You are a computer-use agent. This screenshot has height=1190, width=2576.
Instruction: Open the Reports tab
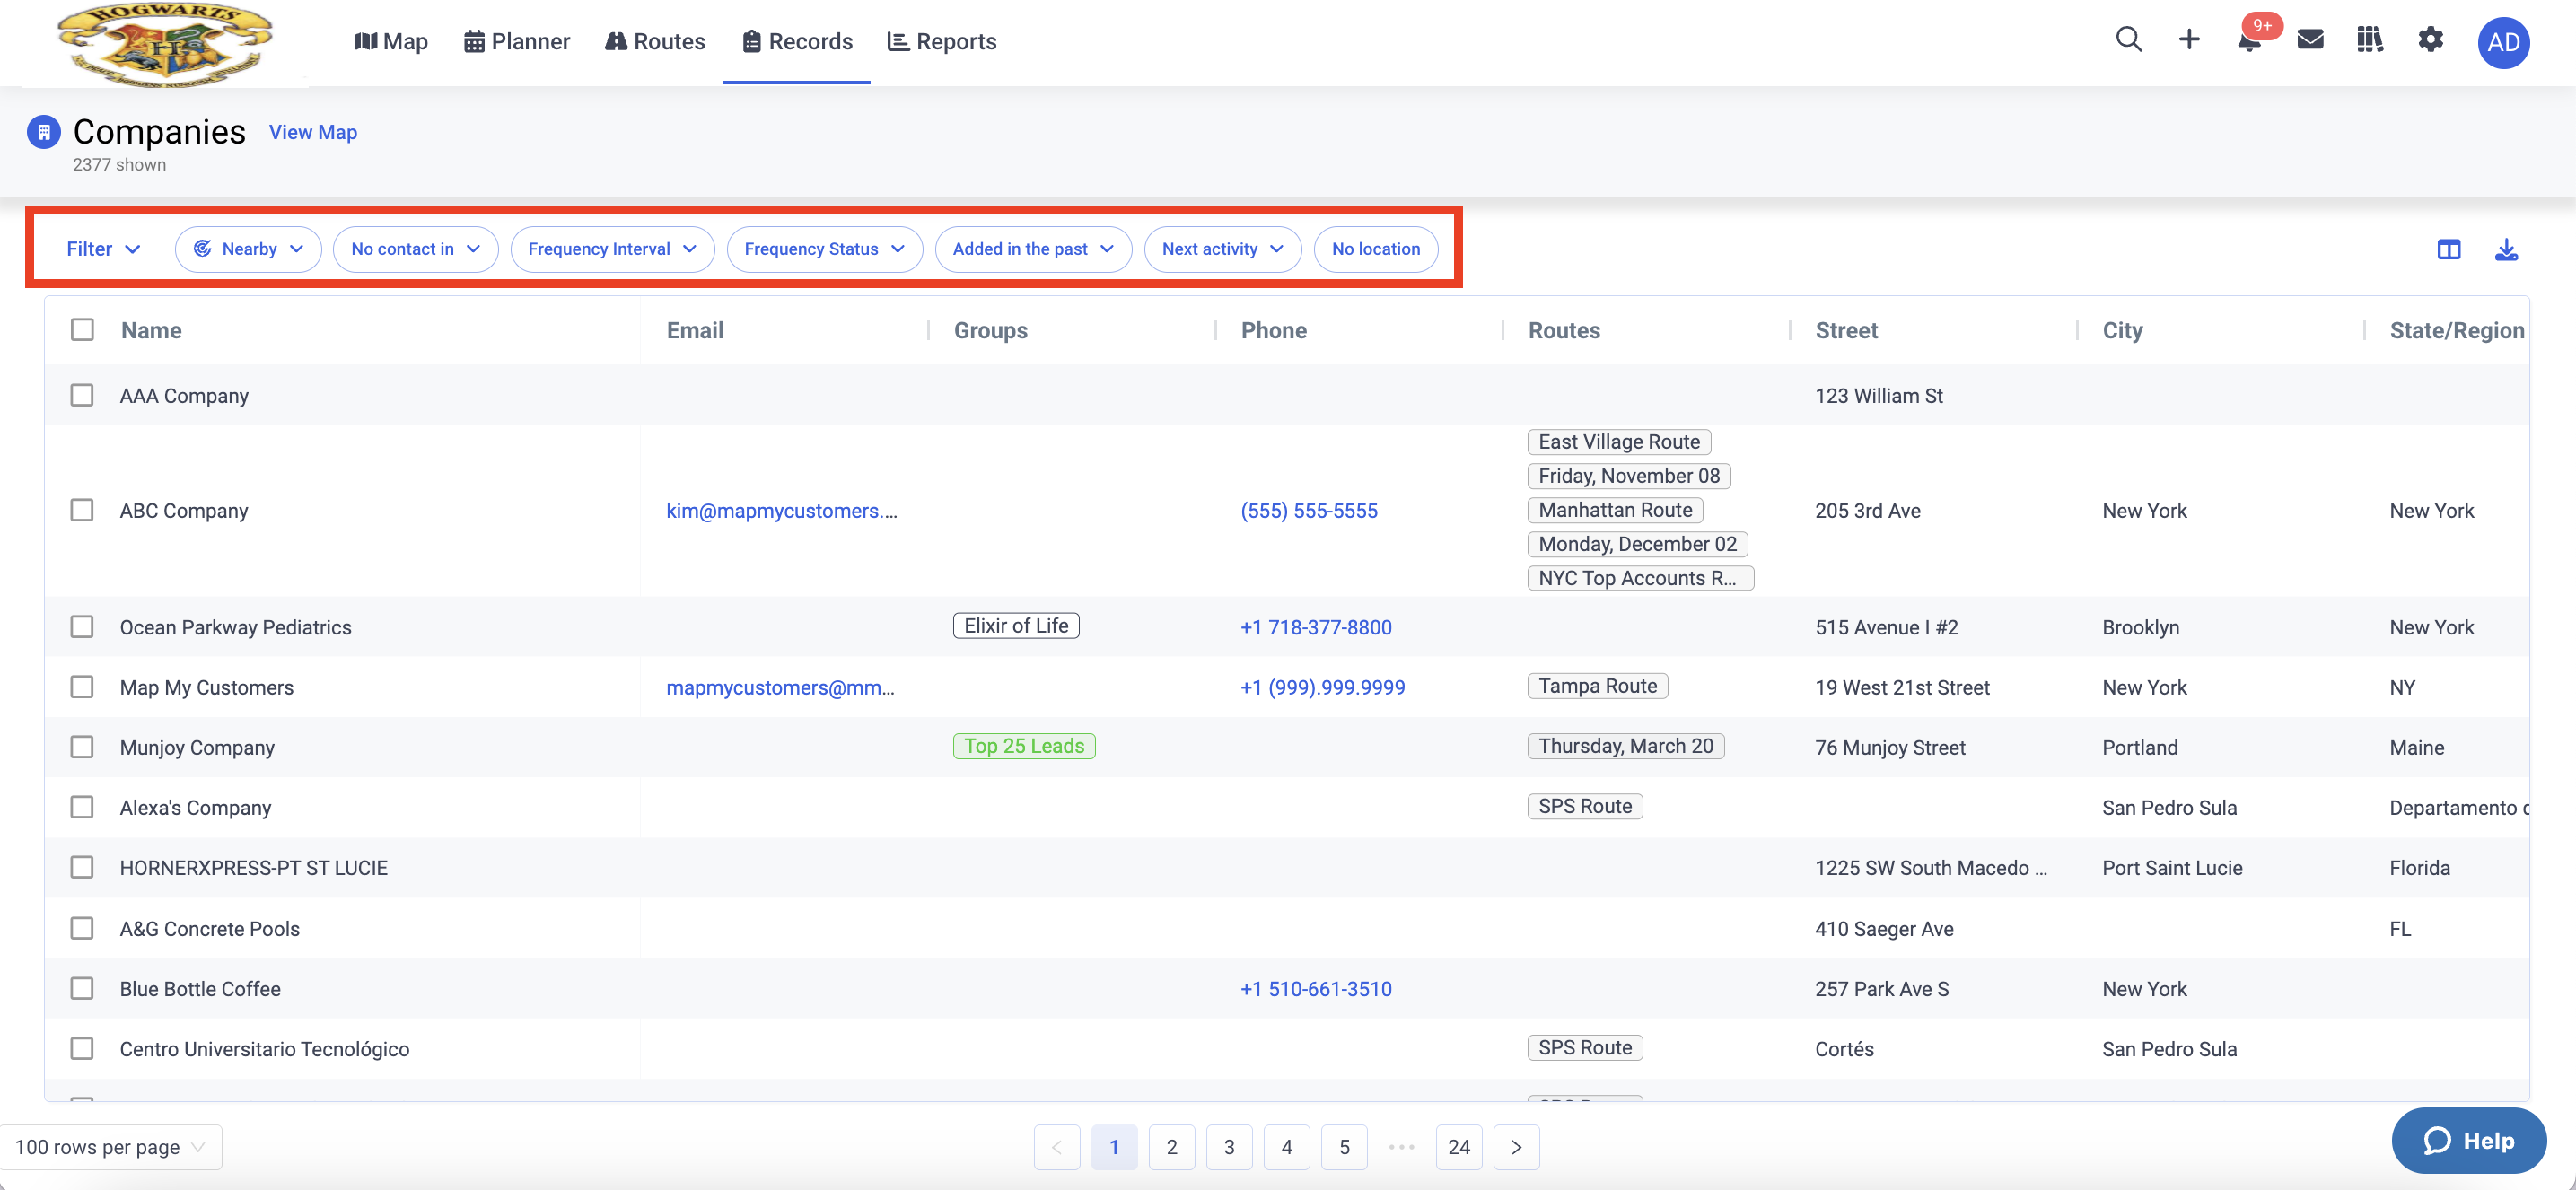tap(942, 41)
